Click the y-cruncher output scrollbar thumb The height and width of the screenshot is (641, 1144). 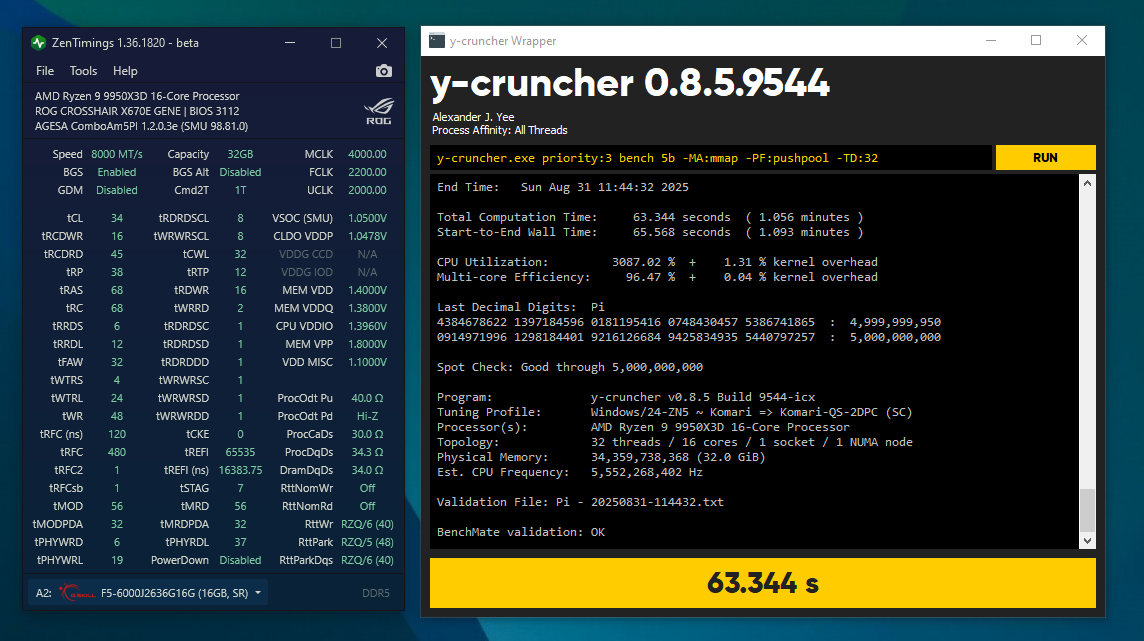(1087, 510)
